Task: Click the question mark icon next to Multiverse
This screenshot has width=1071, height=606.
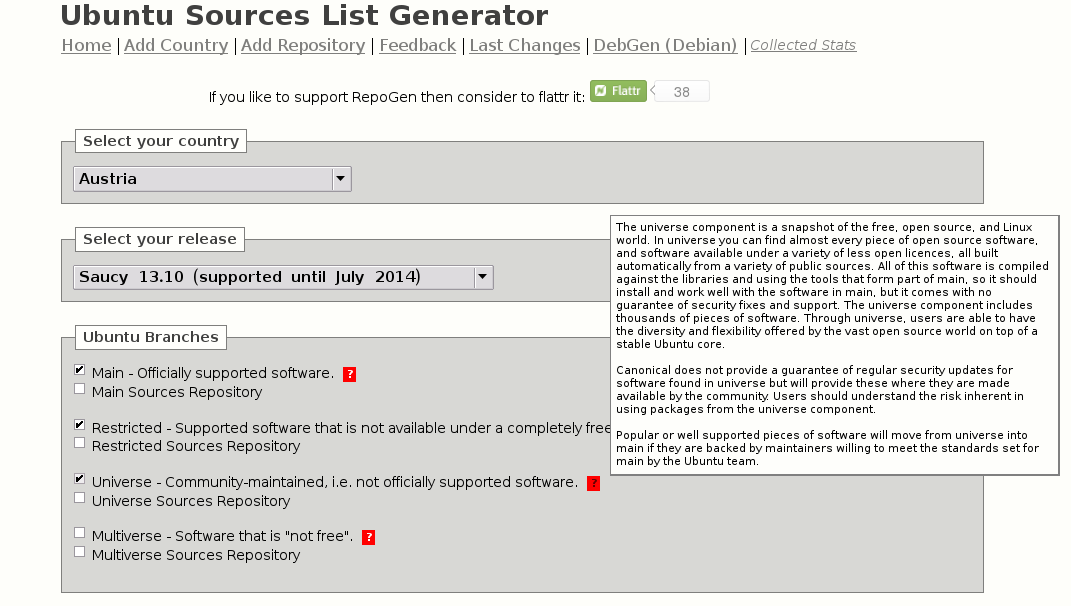Action: (x=369, y=537)
